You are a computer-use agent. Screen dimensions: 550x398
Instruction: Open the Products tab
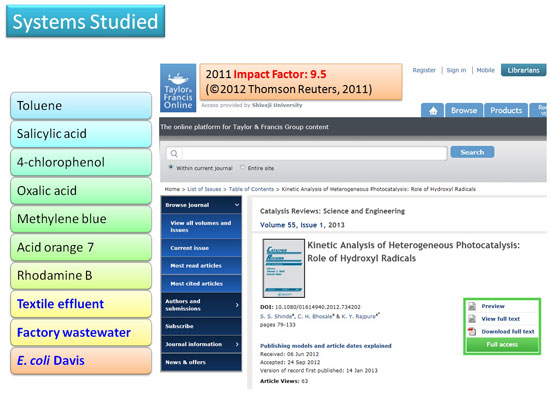(506, 111)
